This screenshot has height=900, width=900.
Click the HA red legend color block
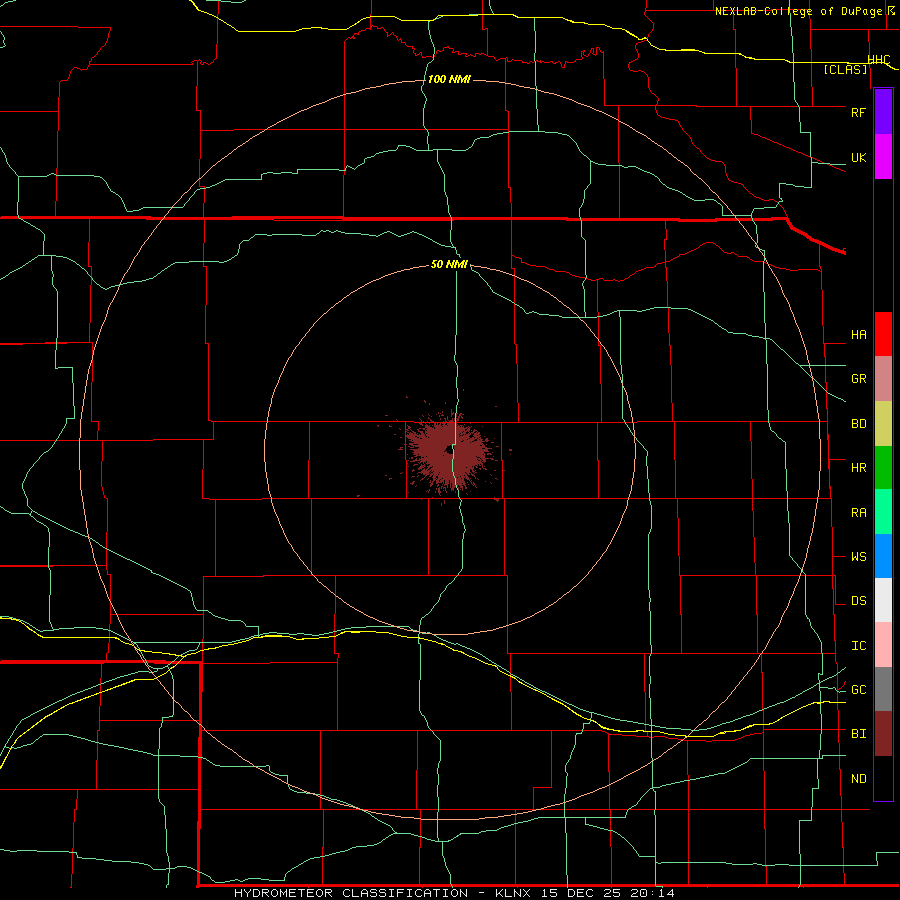pyautogui.click(x=883, y=334)
